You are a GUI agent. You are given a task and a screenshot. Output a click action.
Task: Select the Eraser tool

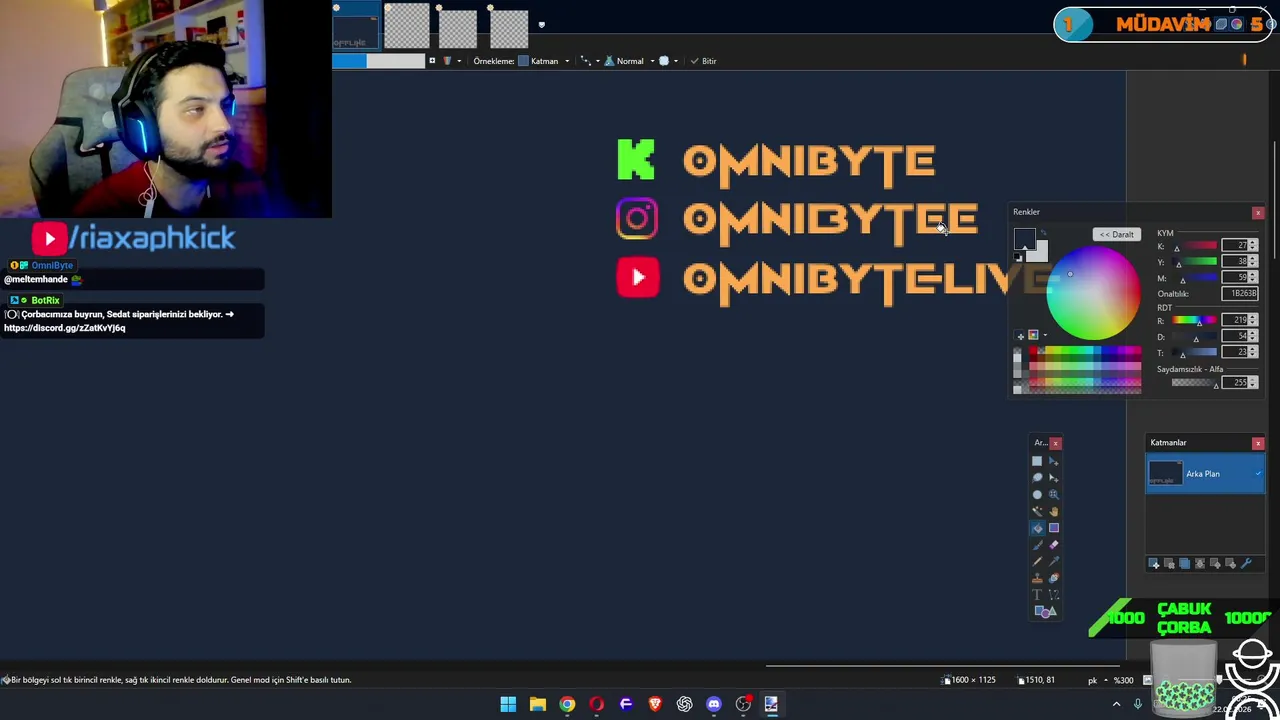(x=1053, y=544)
